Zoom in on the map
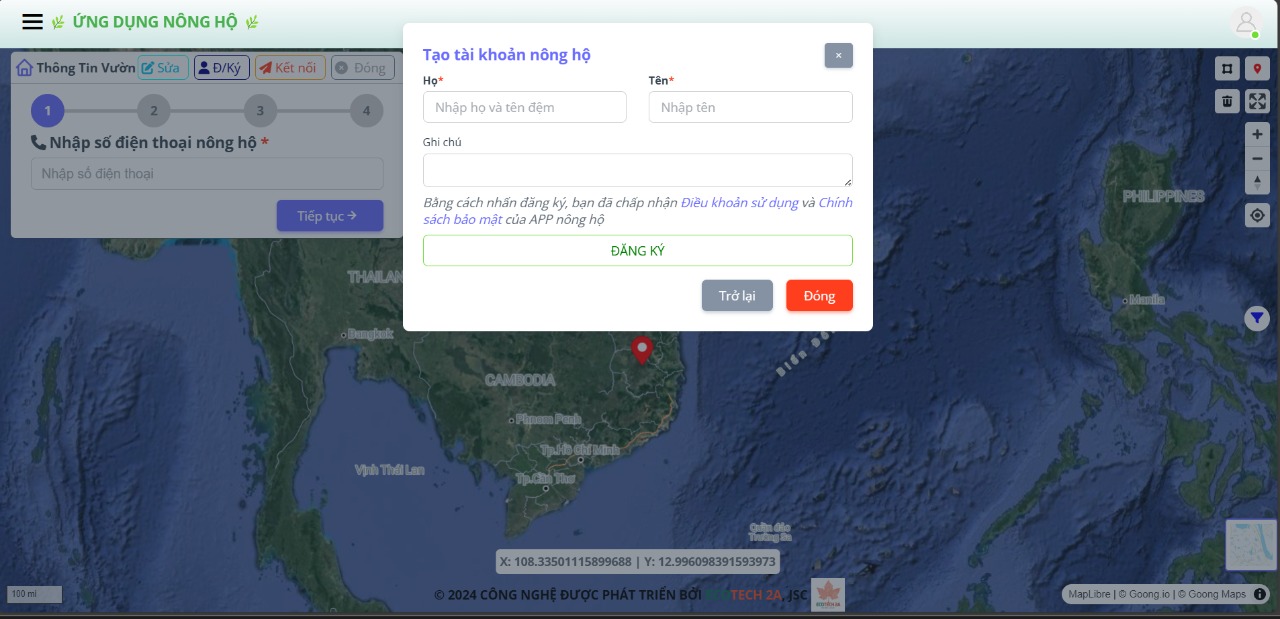 coord(1257,134)
